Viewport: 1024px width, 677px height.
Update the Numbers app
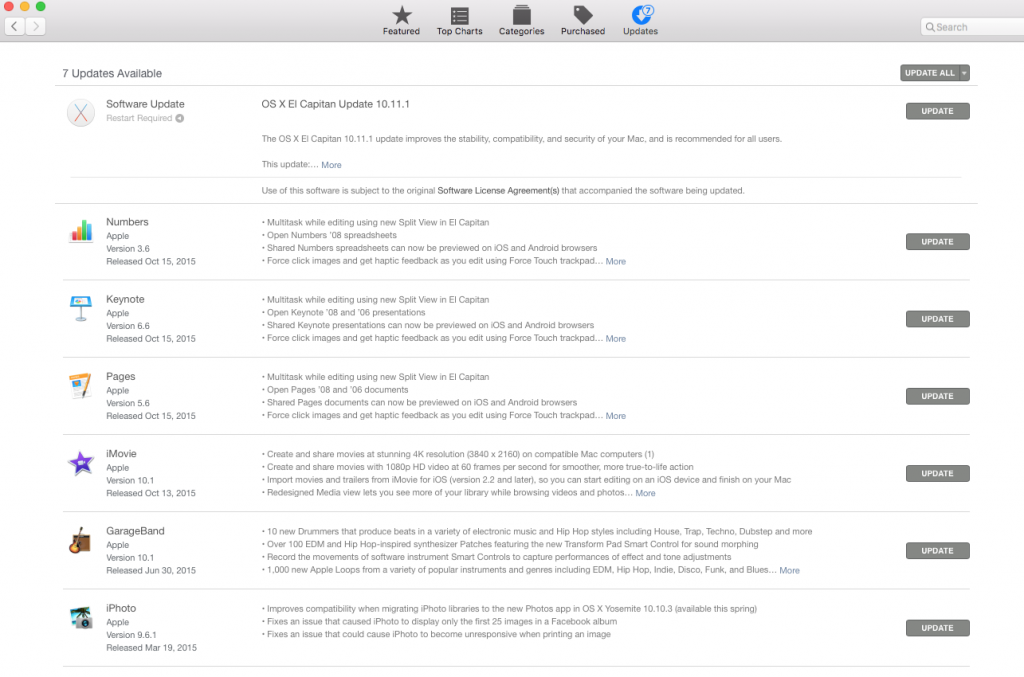point(937,242)
